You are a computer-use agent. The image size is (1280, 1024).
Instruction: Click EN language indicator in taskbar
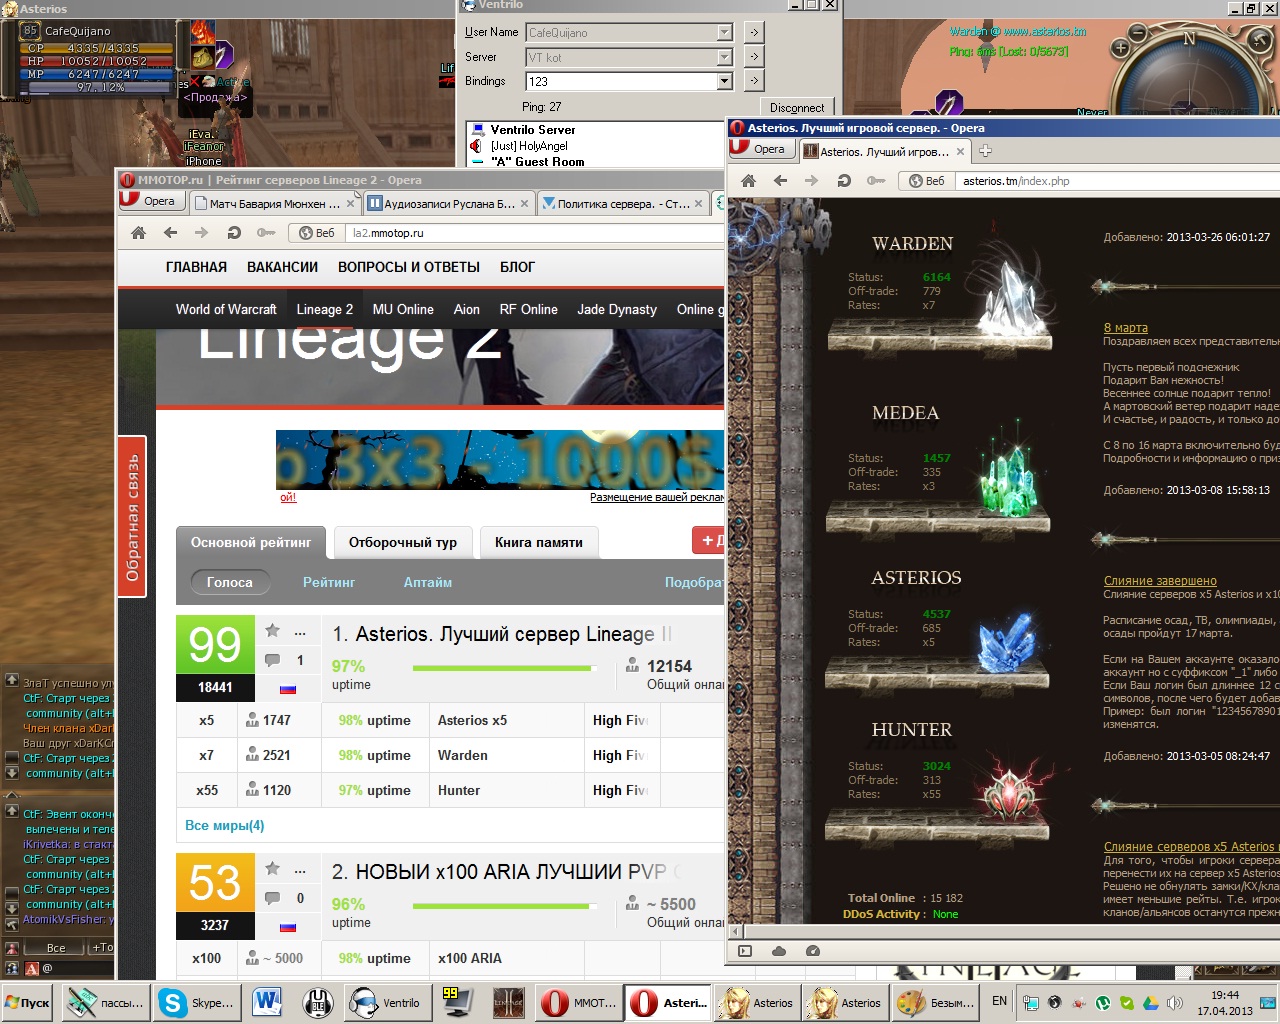[x=999, y=1000]
